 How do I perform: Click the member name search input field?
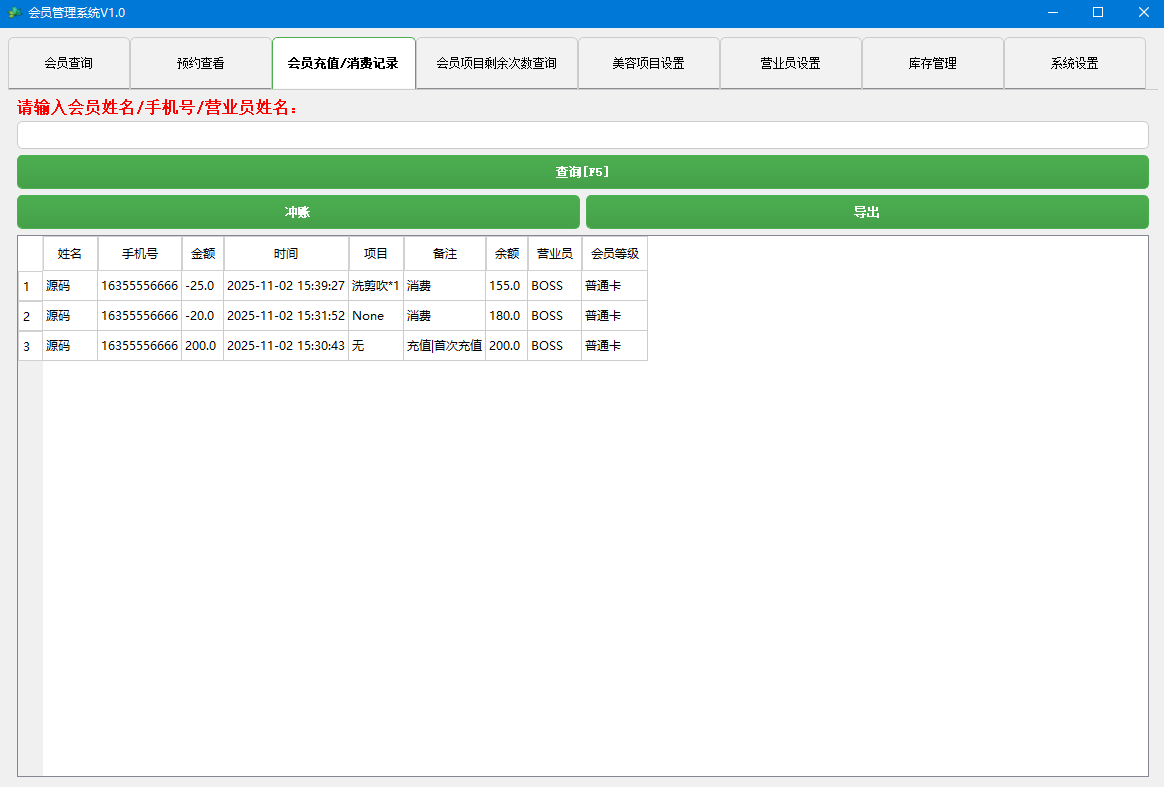coord(582,135)
